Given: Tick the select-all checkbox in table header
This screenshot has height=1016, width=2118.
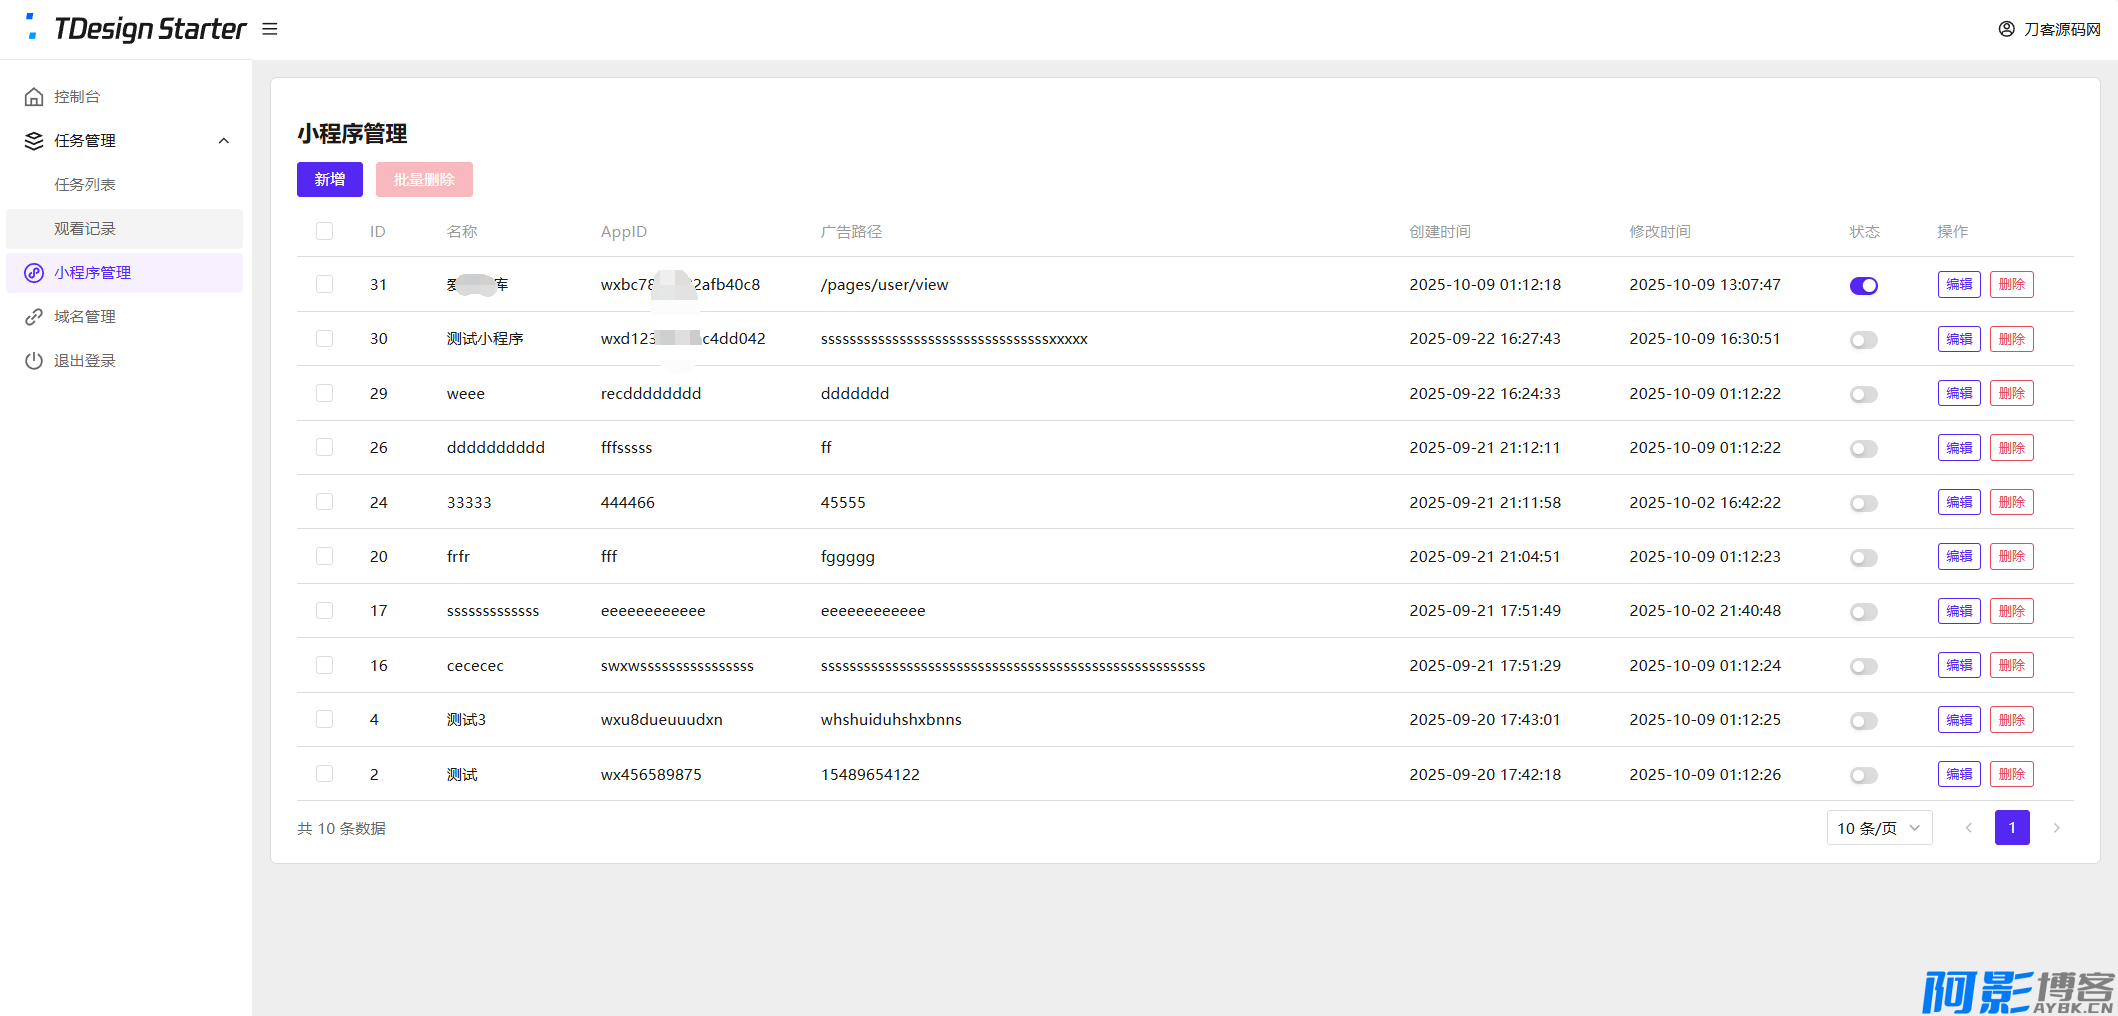Looking at the screenshot, I should point(324,232).
